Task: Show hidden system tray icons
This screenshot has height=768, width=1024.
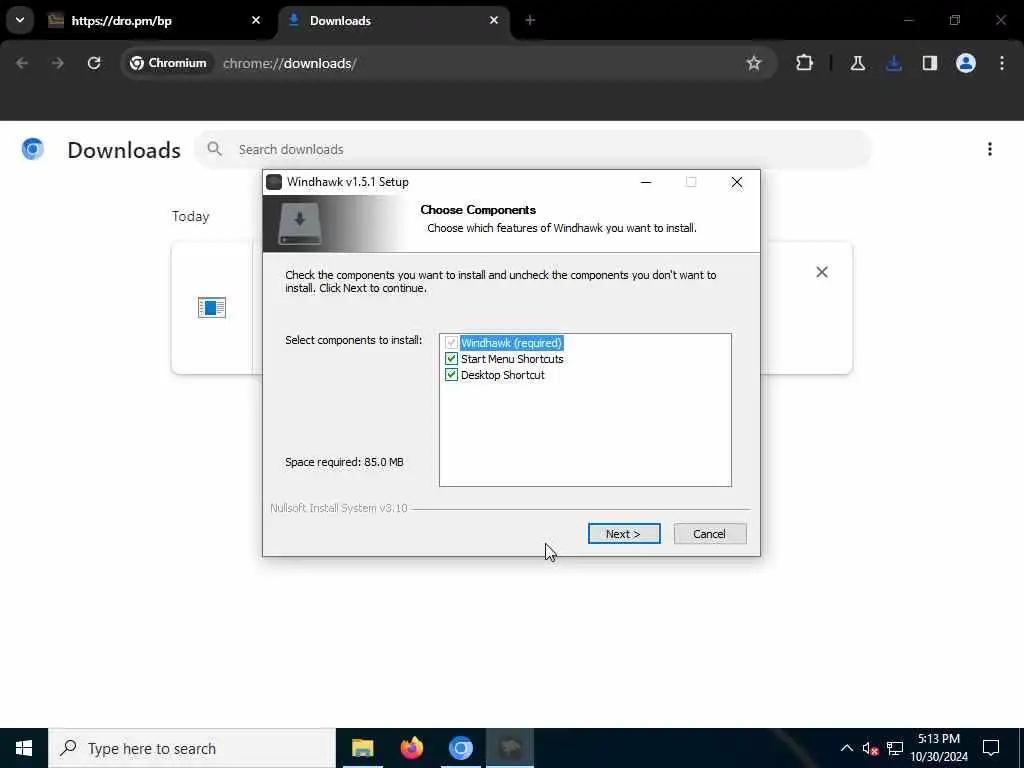Action: (846, 748)
